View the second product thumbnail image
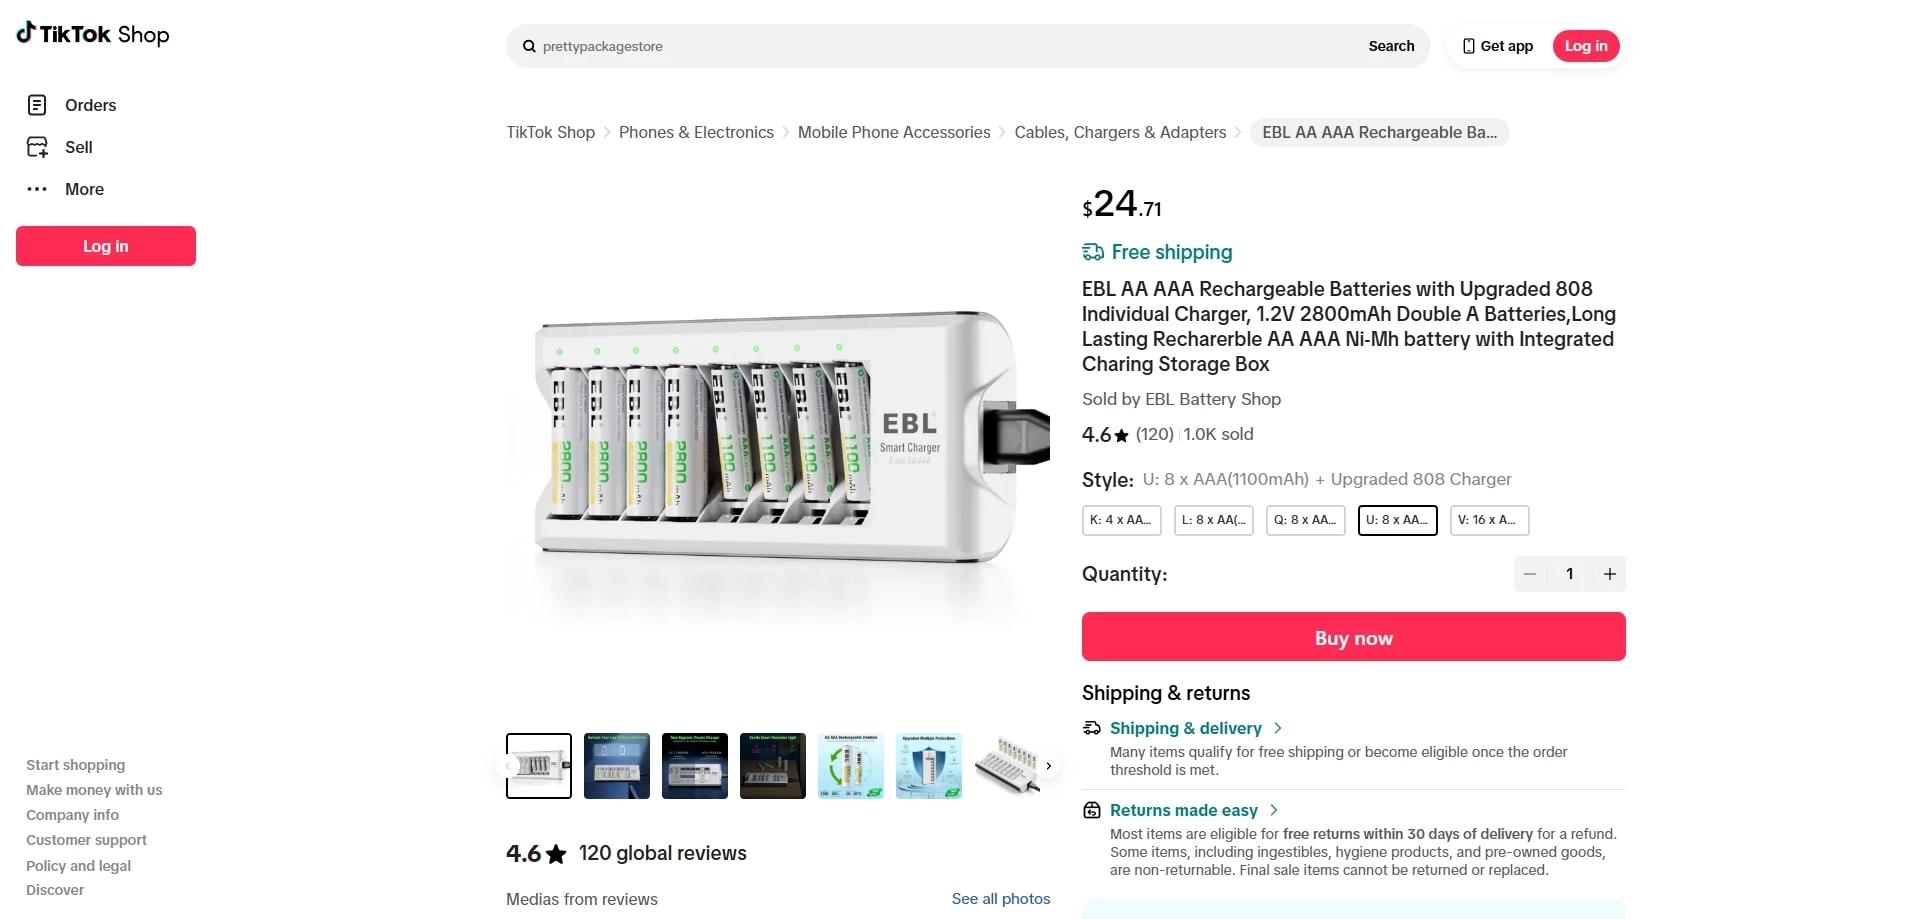1920x919 pixels. 617,766
